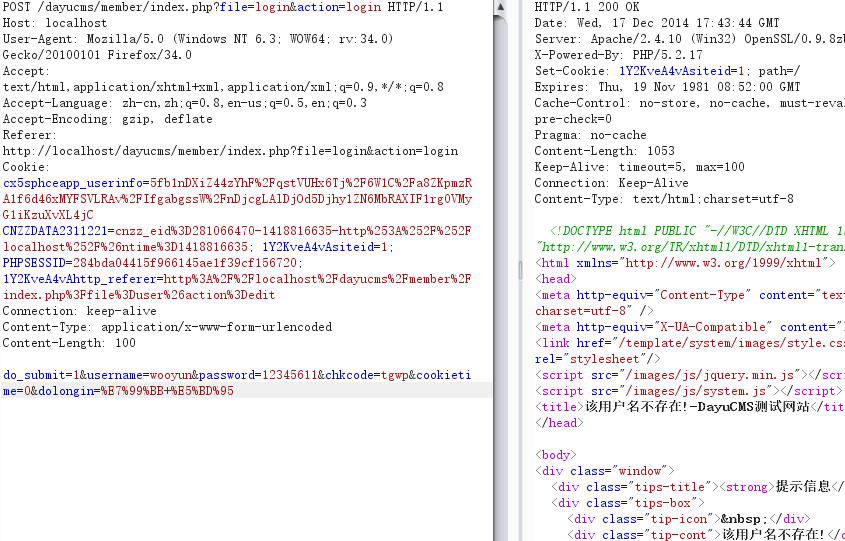The image size is (845, 541).
Task: Click the request pane vertical scrollbar thumb
Action: [x=500, y=278]
